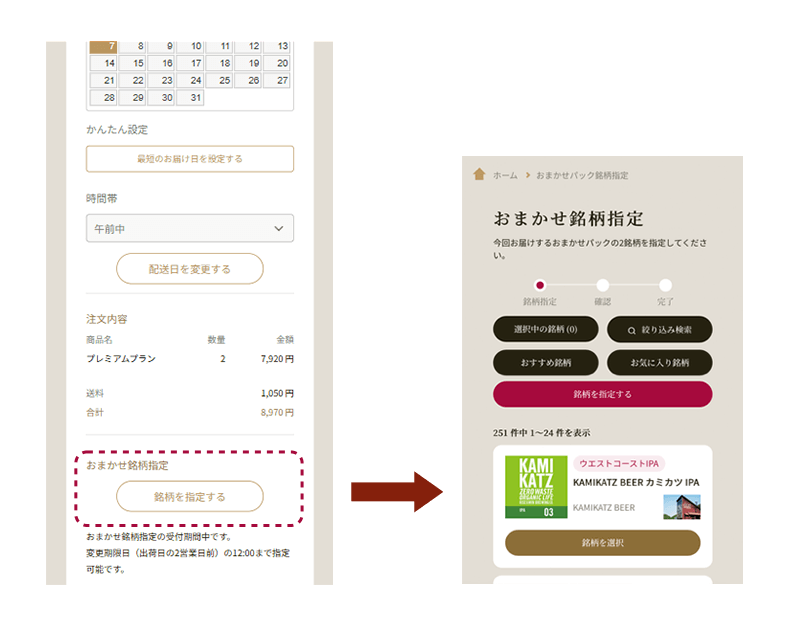This screenshot has height=624, width=794.
Task: Select day 31 in the calendar
Action: [190, 98]
